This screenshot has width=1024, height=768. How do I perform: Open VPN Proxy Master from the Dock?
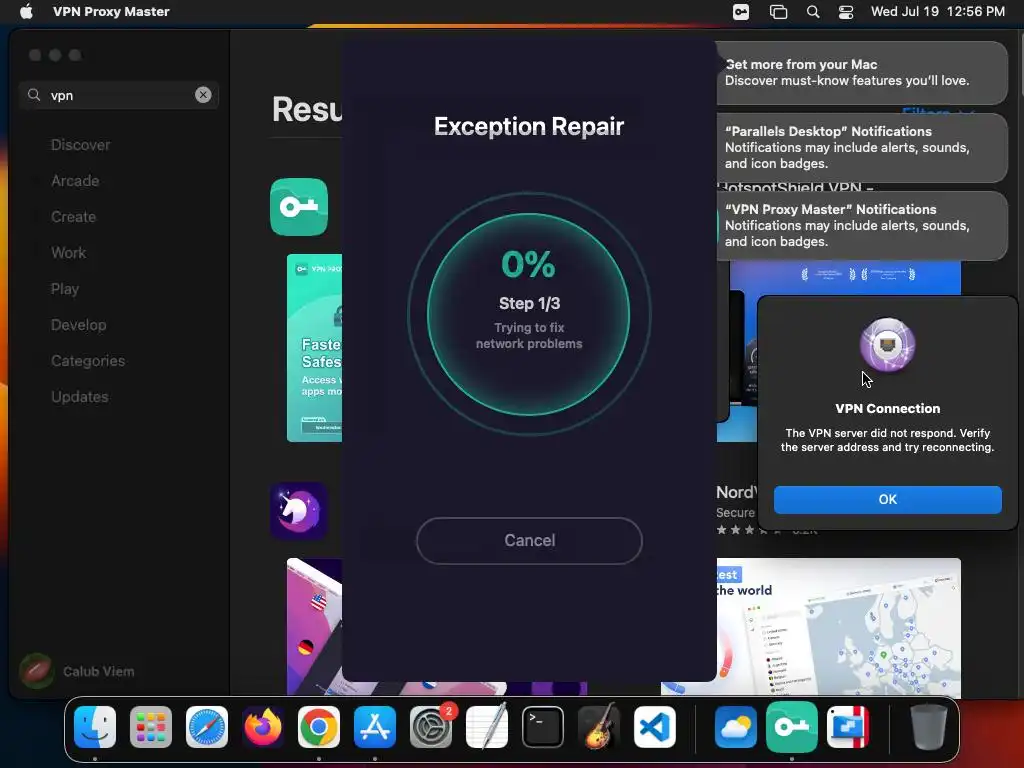(x=792, y=727)
